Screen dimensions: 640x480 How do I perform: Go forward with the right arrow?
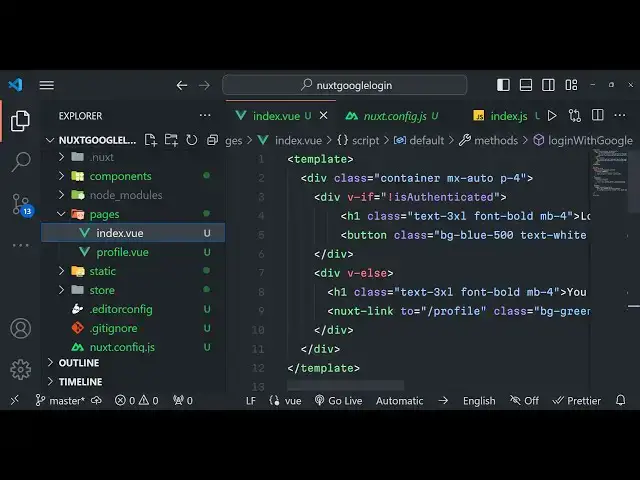pos(204,85)
